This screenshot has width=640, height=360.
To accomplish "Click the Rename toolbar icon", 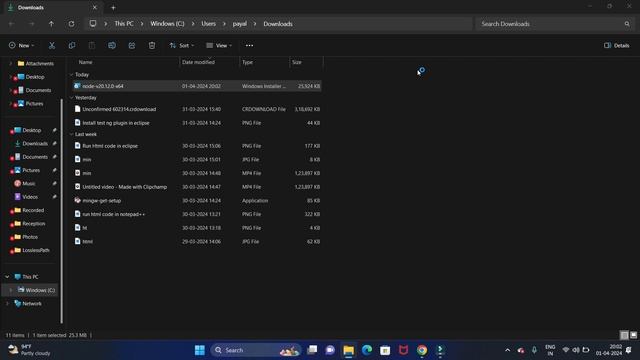I will pyautogui.click(x=112, y=45).
